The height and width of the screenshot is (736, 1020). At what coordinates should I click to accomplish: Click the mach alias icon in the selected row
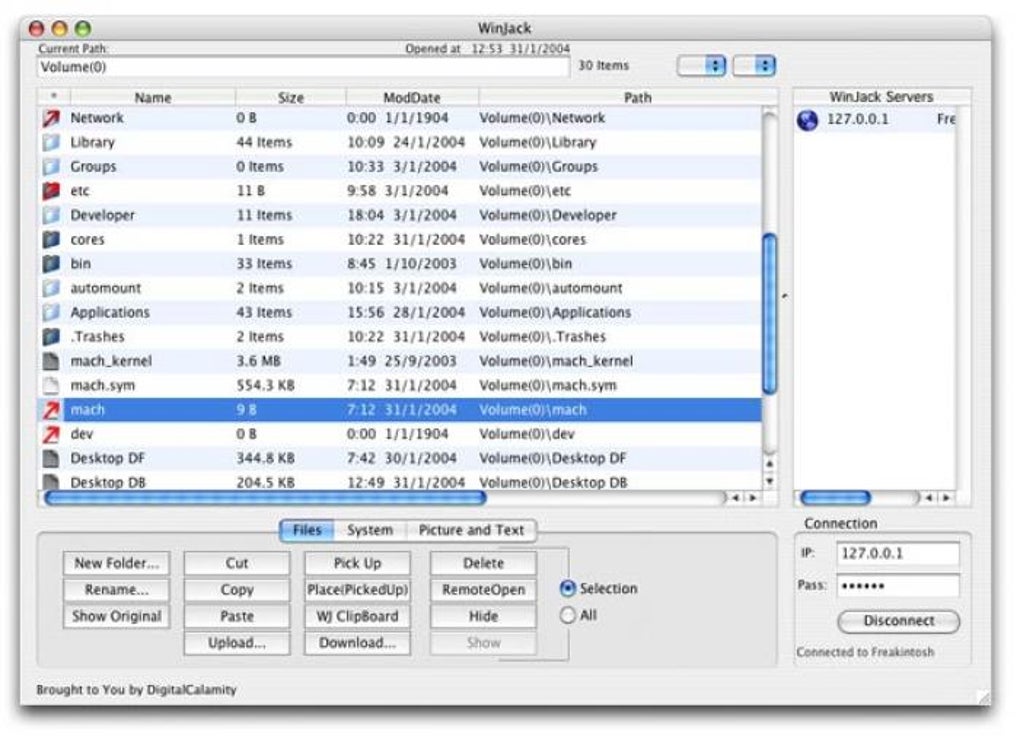click(51, 409)
